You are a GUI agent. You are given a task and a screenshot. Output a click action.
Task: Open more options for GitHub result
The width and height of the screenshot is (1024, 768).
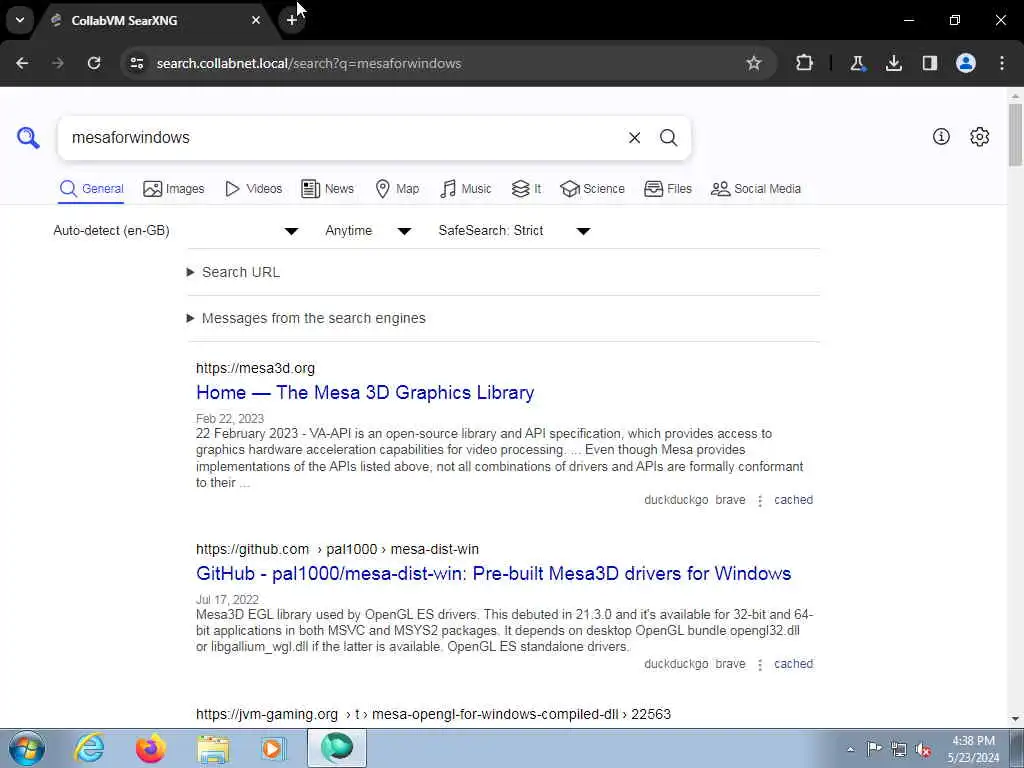click(x=760, y=665)
